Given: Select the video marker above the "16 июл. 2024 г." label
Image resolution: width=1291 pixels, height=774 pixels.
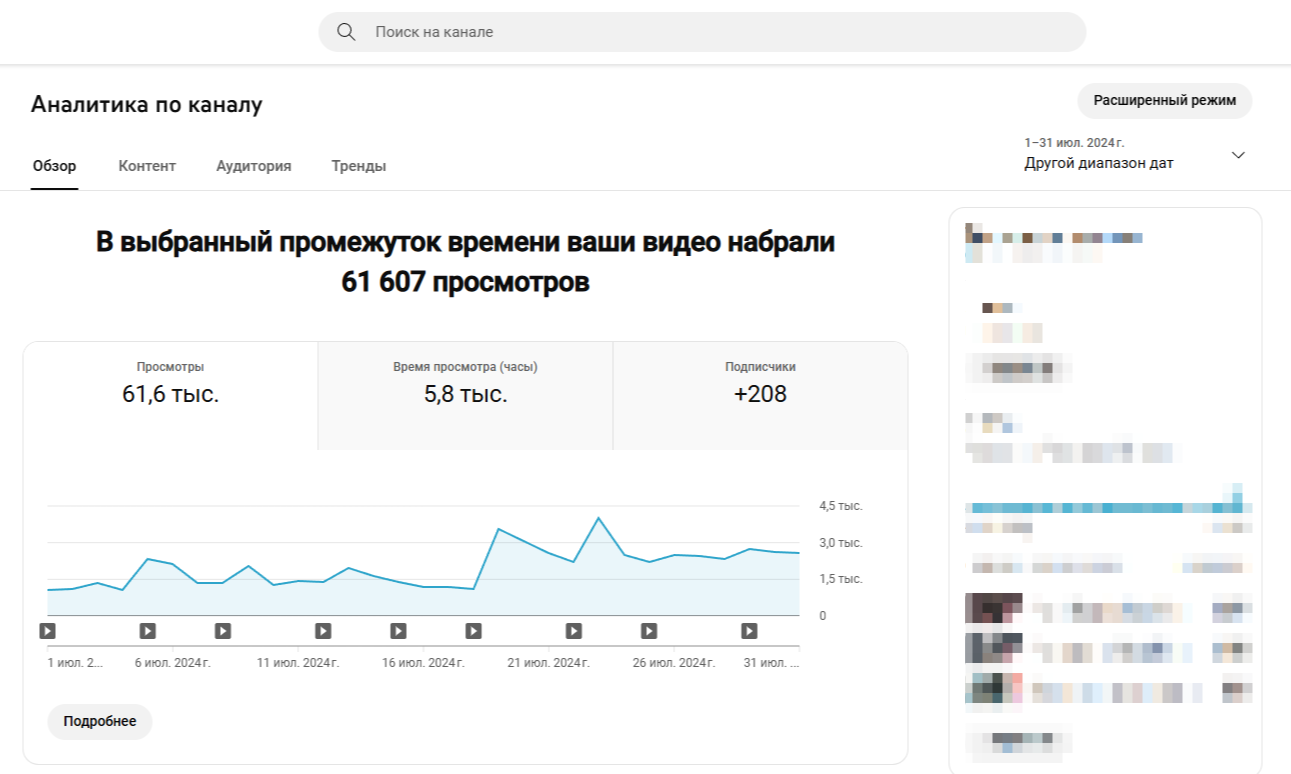Looking at the screenshot, I should [x=398, y=631].
